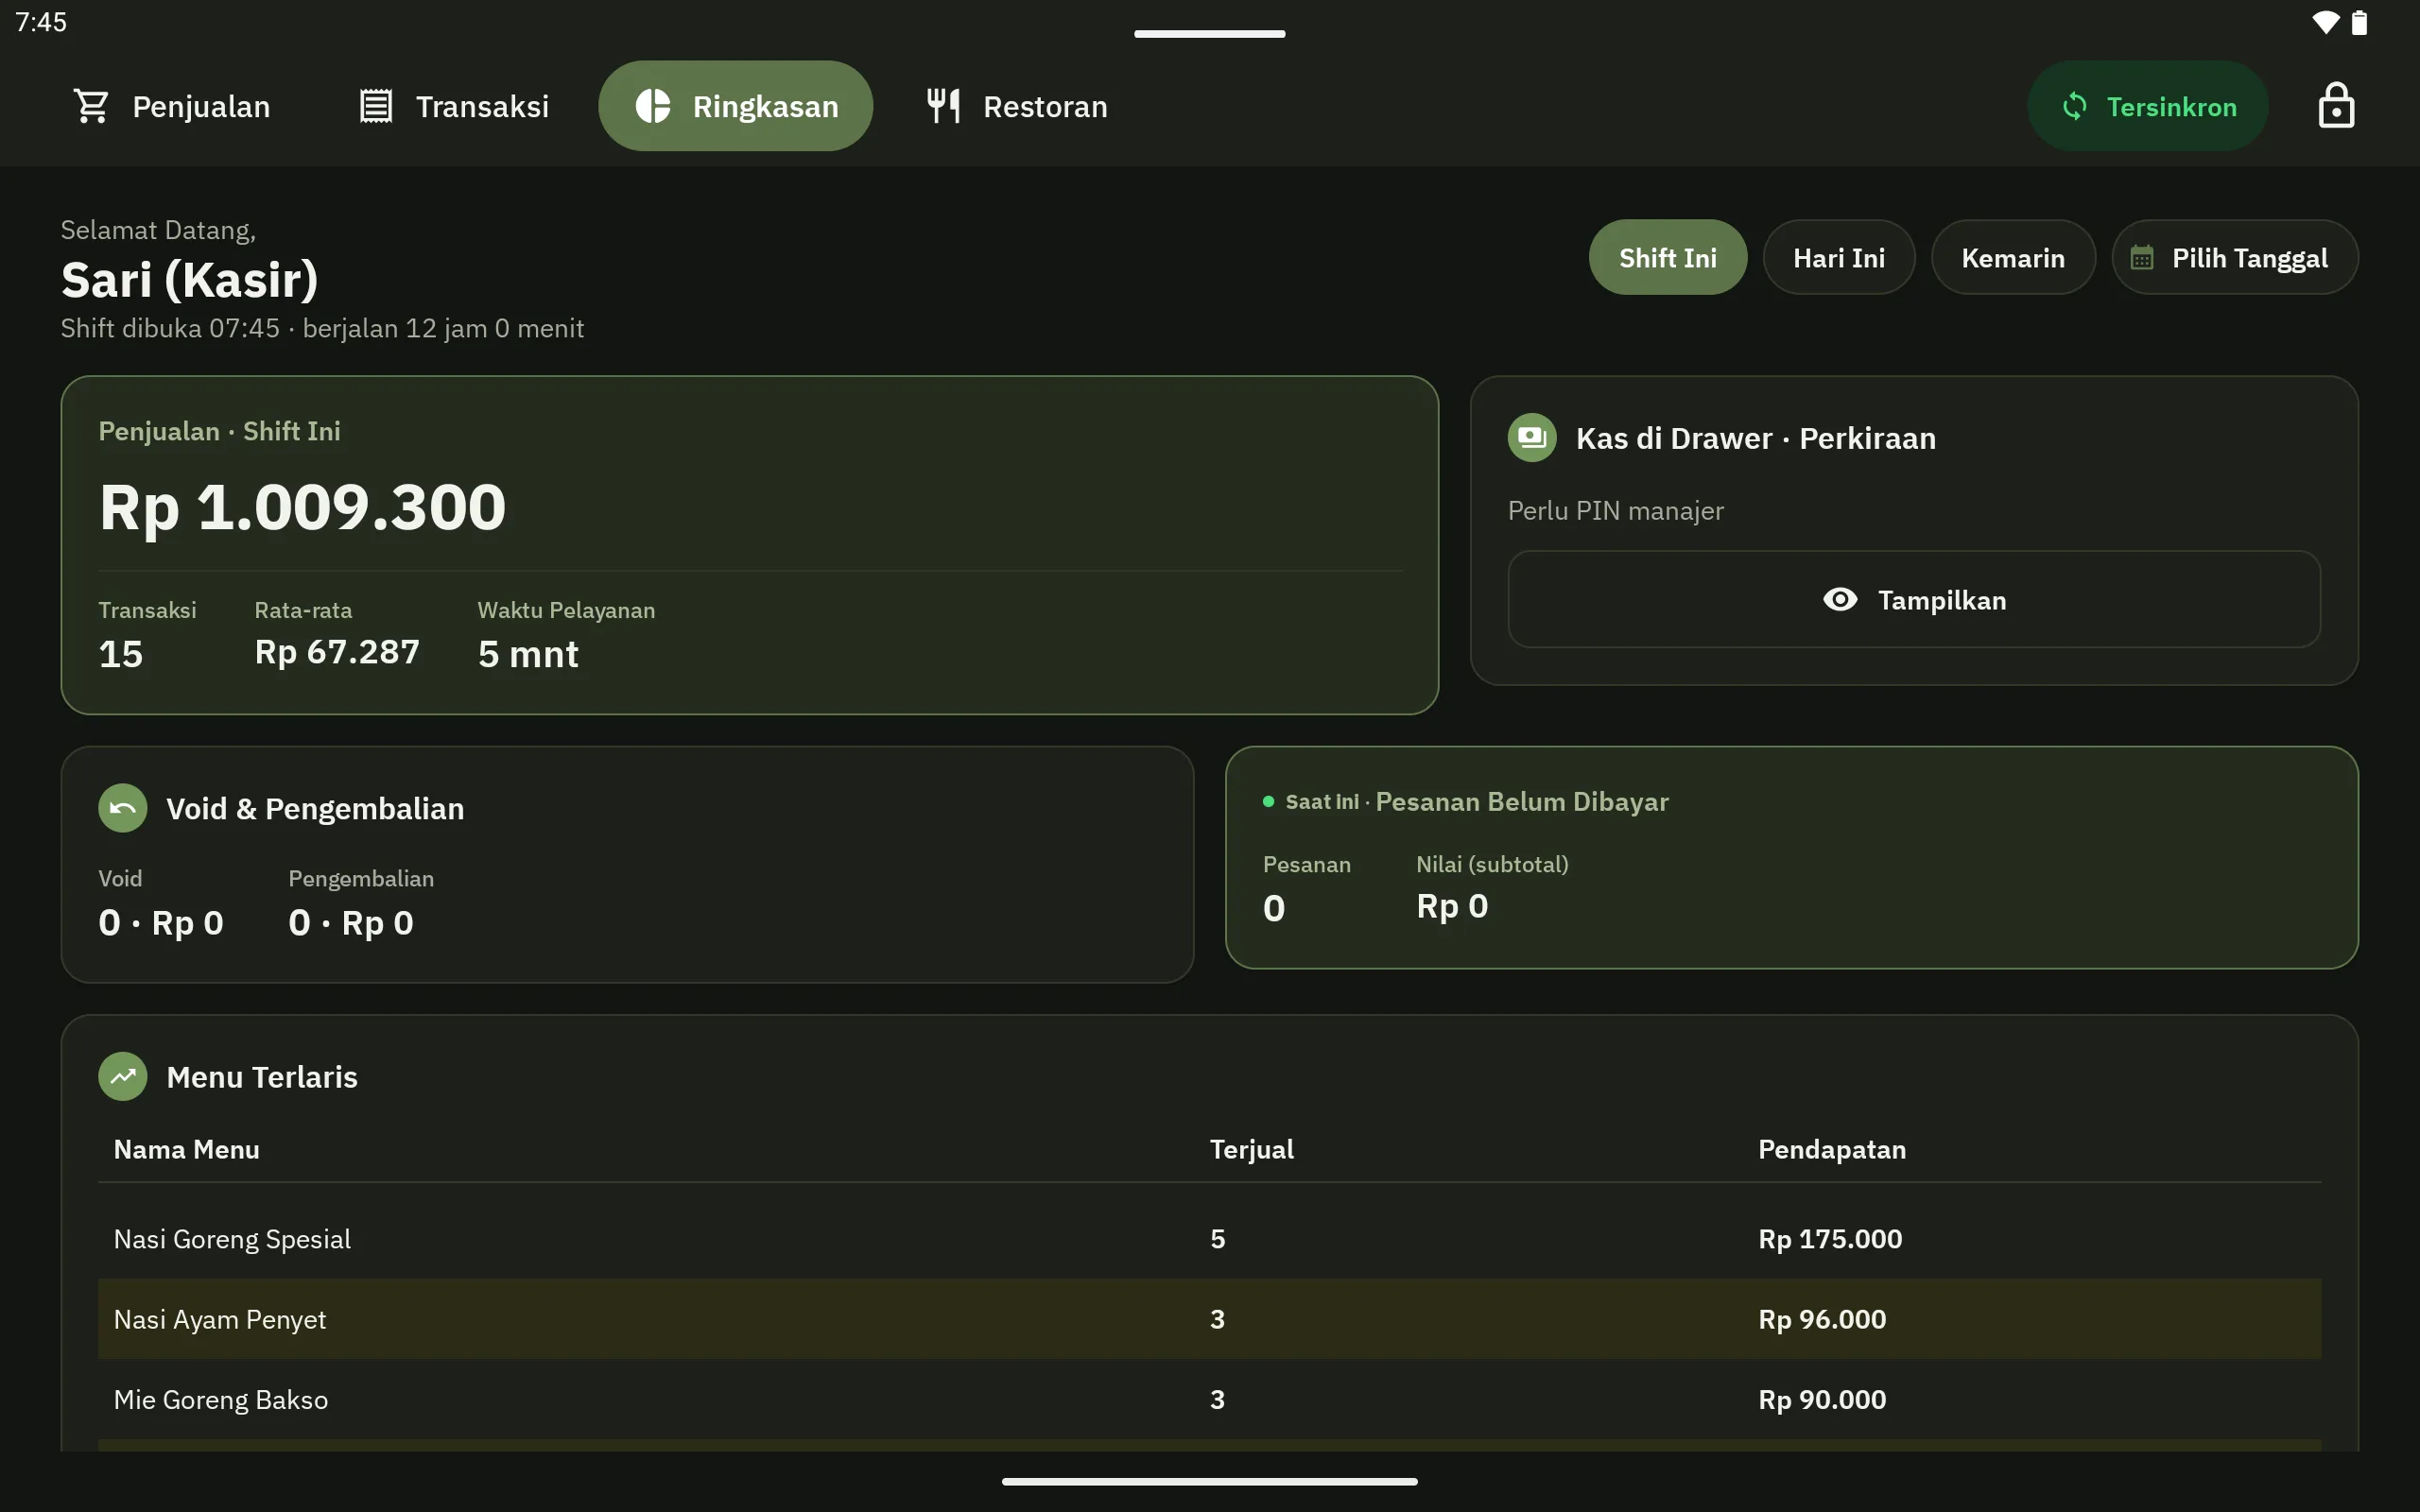Screen dimensions: 2420x1512
Task: Open the Penjualan cart tab
Action: tap(171, 106)
